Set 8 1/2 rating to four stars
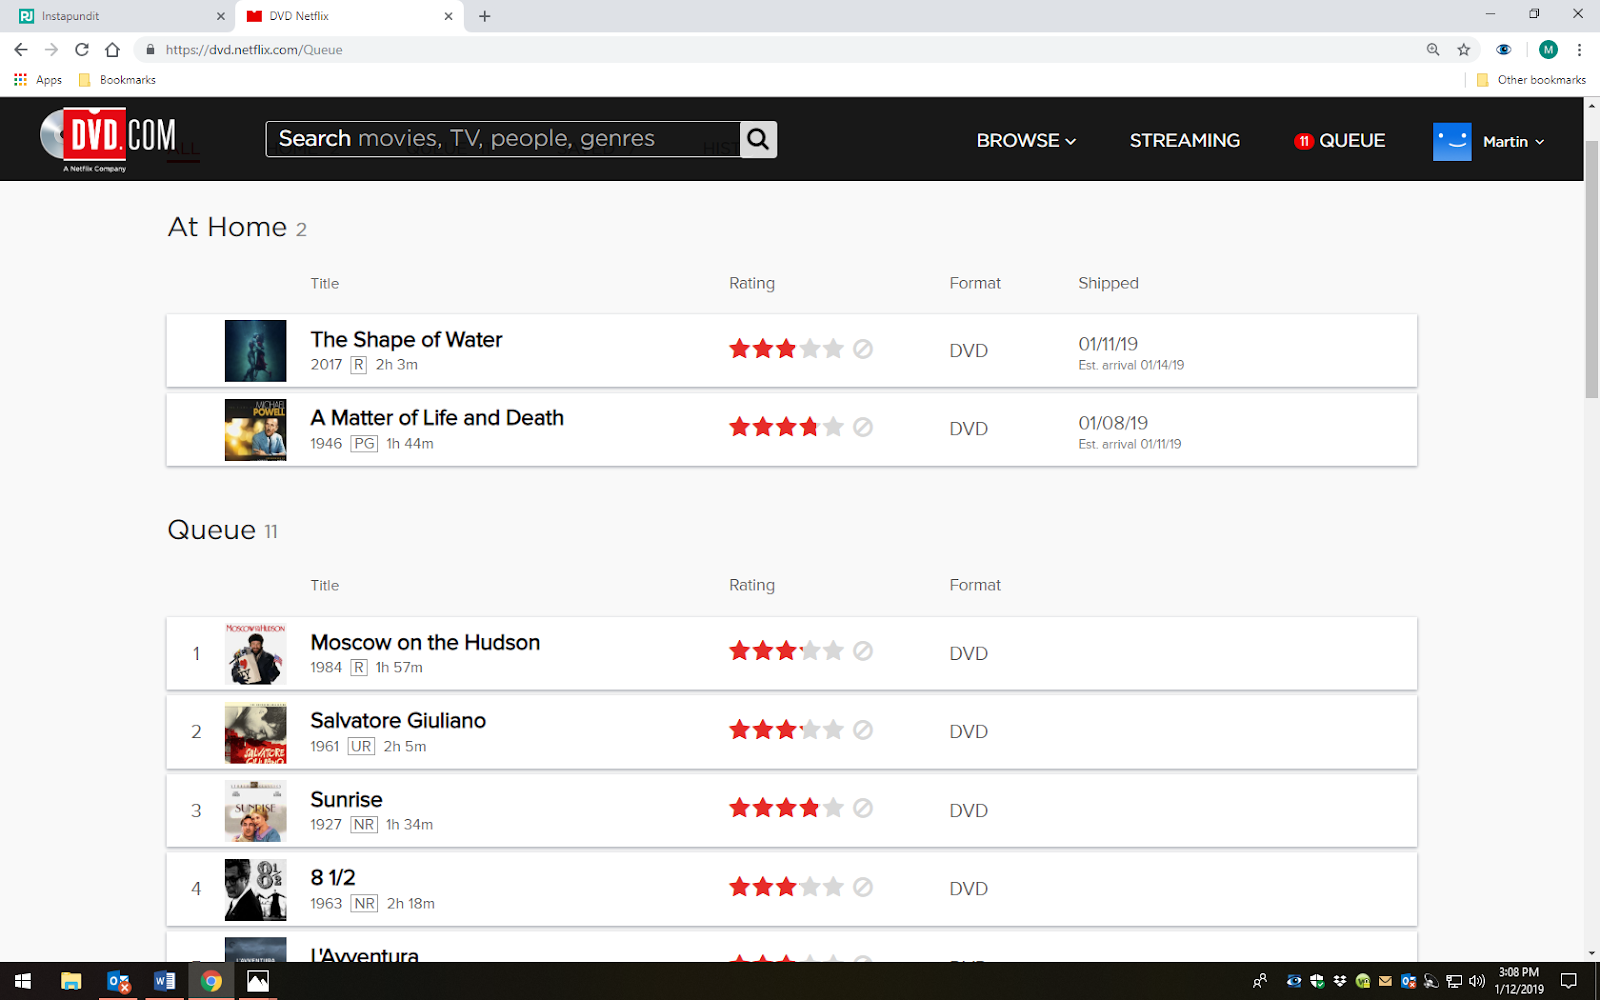 click(x=810, y=887)
